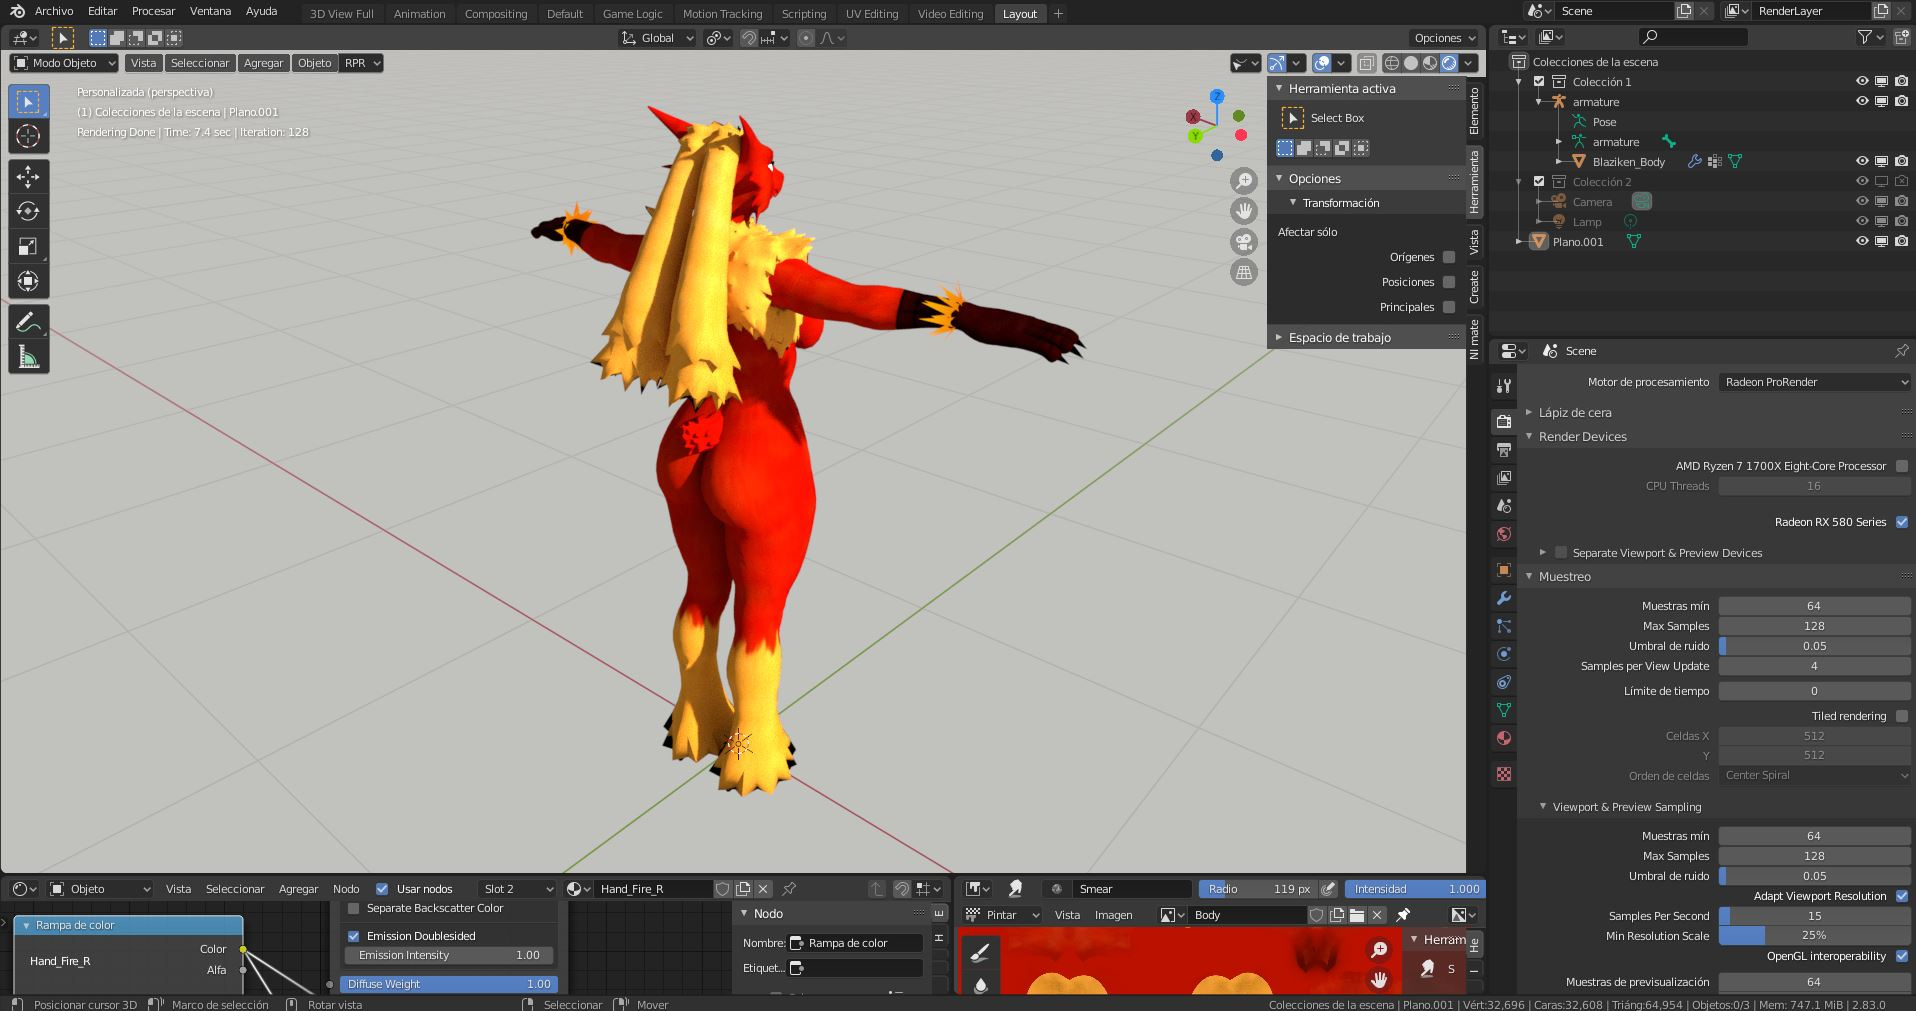Open the Vista menu in viewport header
The width and height of the screenshot is (1916, 1011).
point(144,63)
